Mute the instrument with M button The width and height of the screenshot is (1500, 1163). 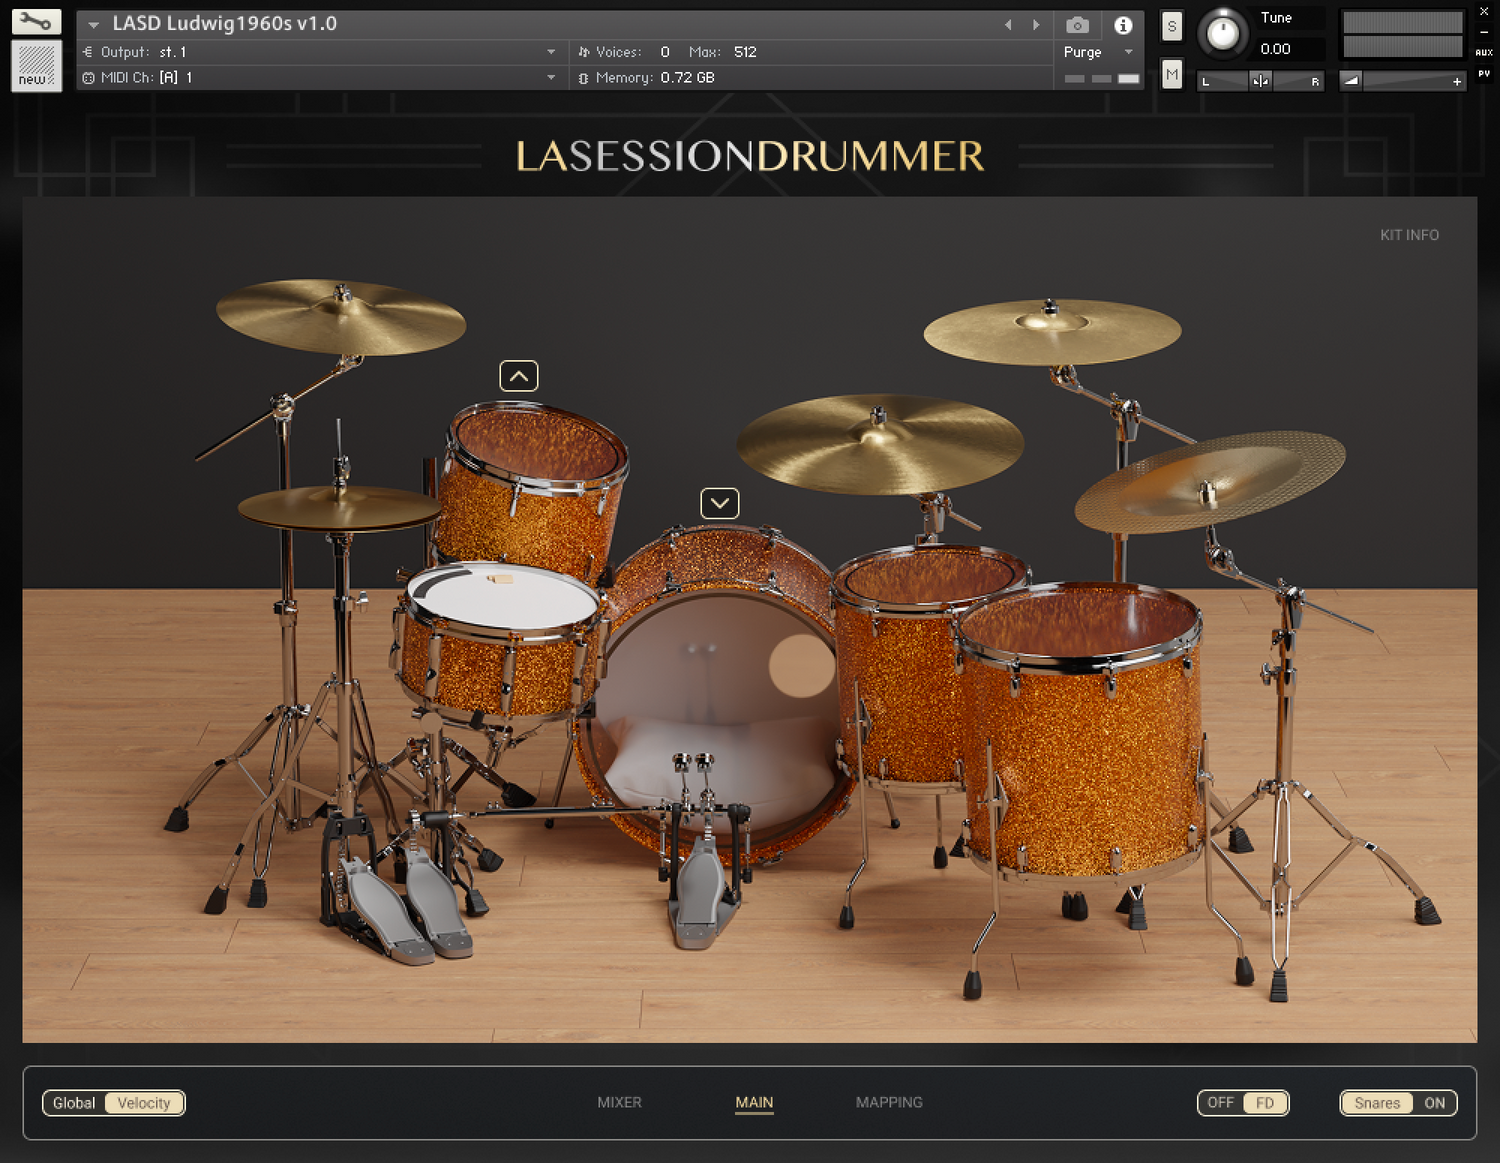(1172, 74)
